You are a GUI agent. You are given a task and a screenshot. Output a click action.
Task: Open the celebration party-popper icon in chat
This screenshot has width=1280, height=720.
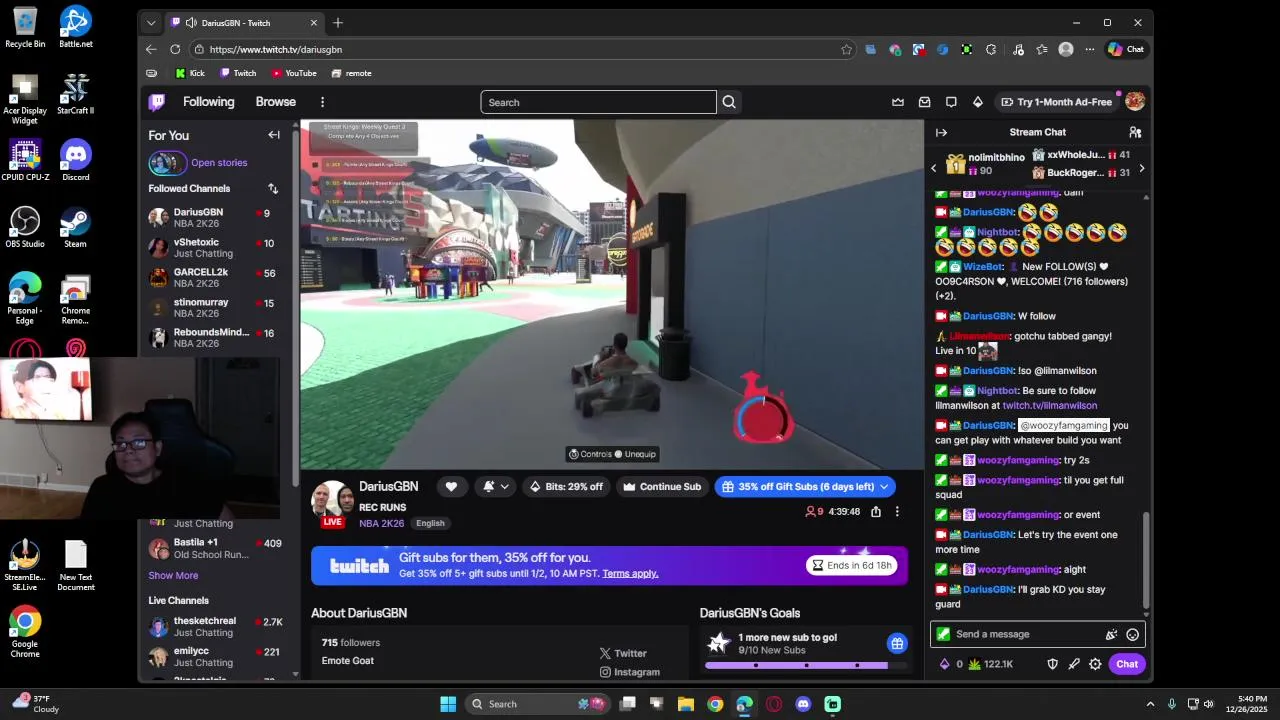point(1111,634)
